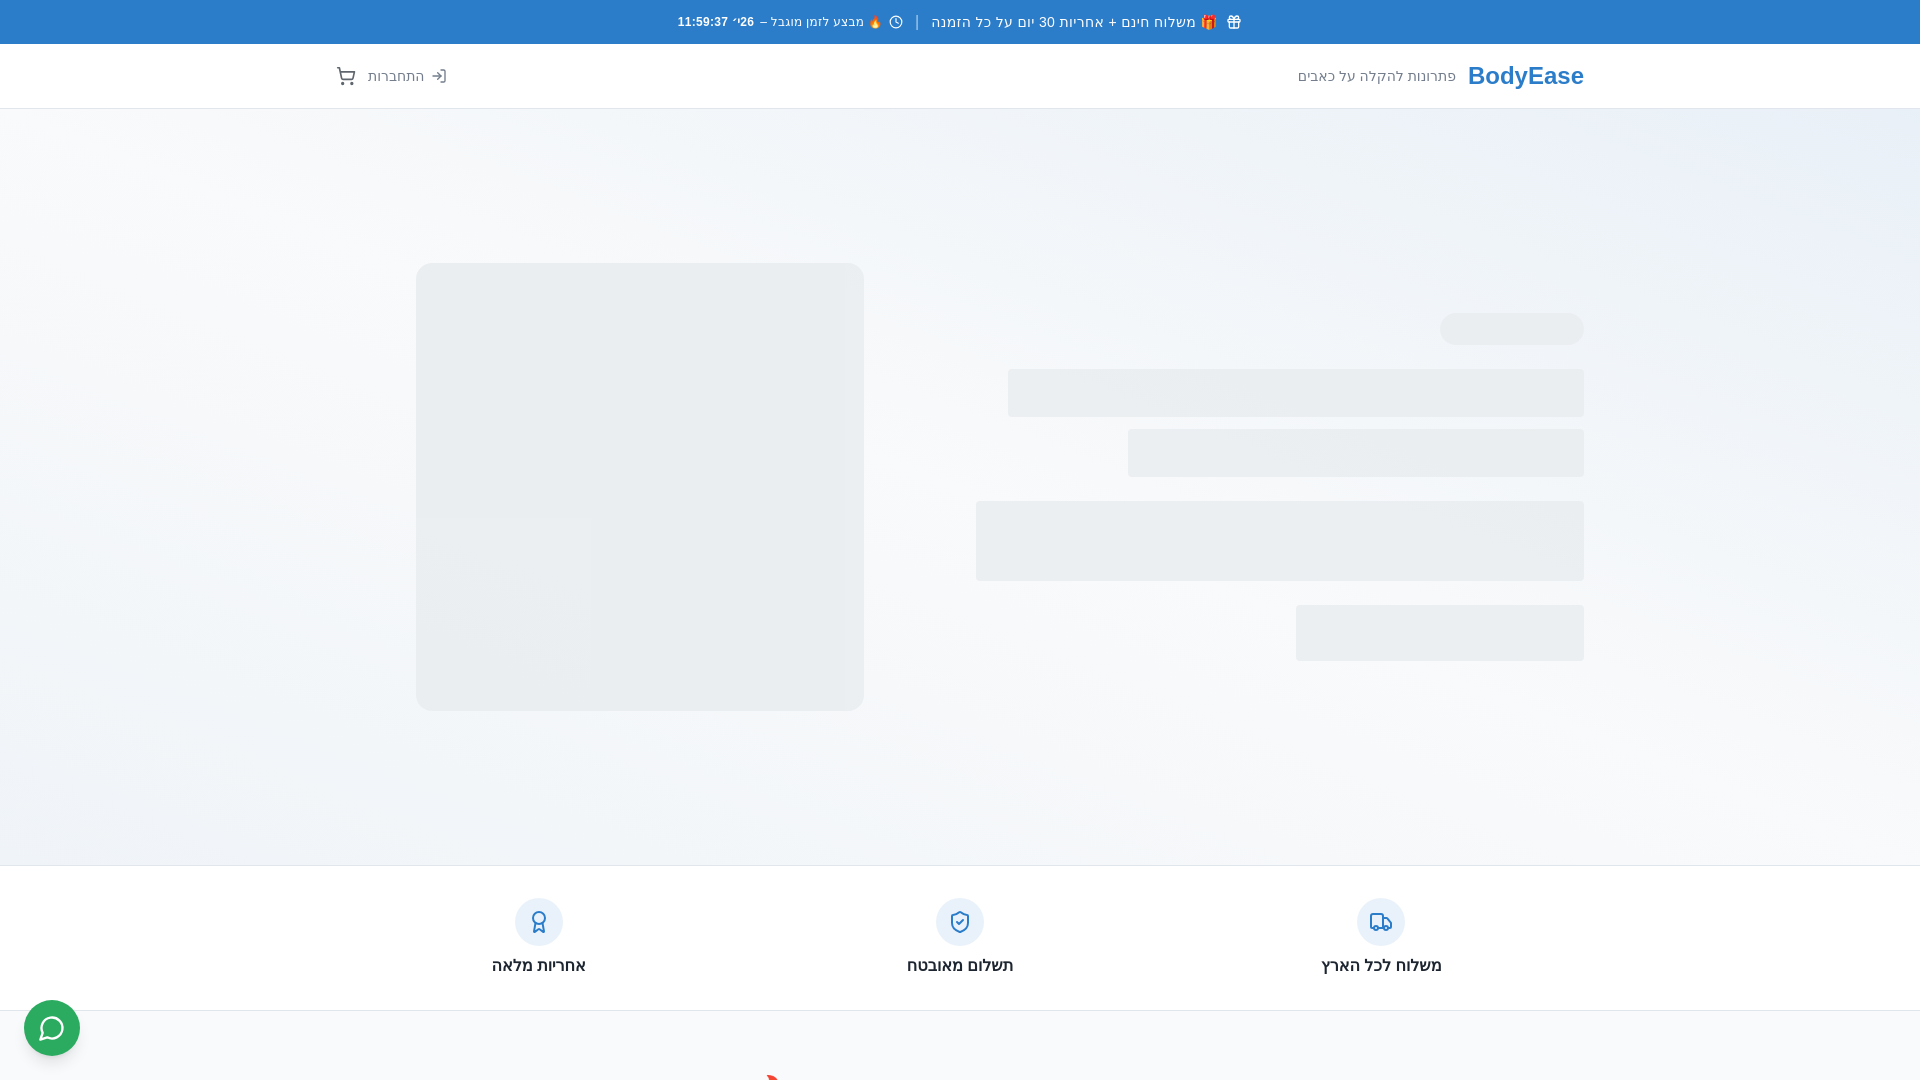1920x1080 pixels.
Task: Click the free shipping banner text
Action: 1074,22
